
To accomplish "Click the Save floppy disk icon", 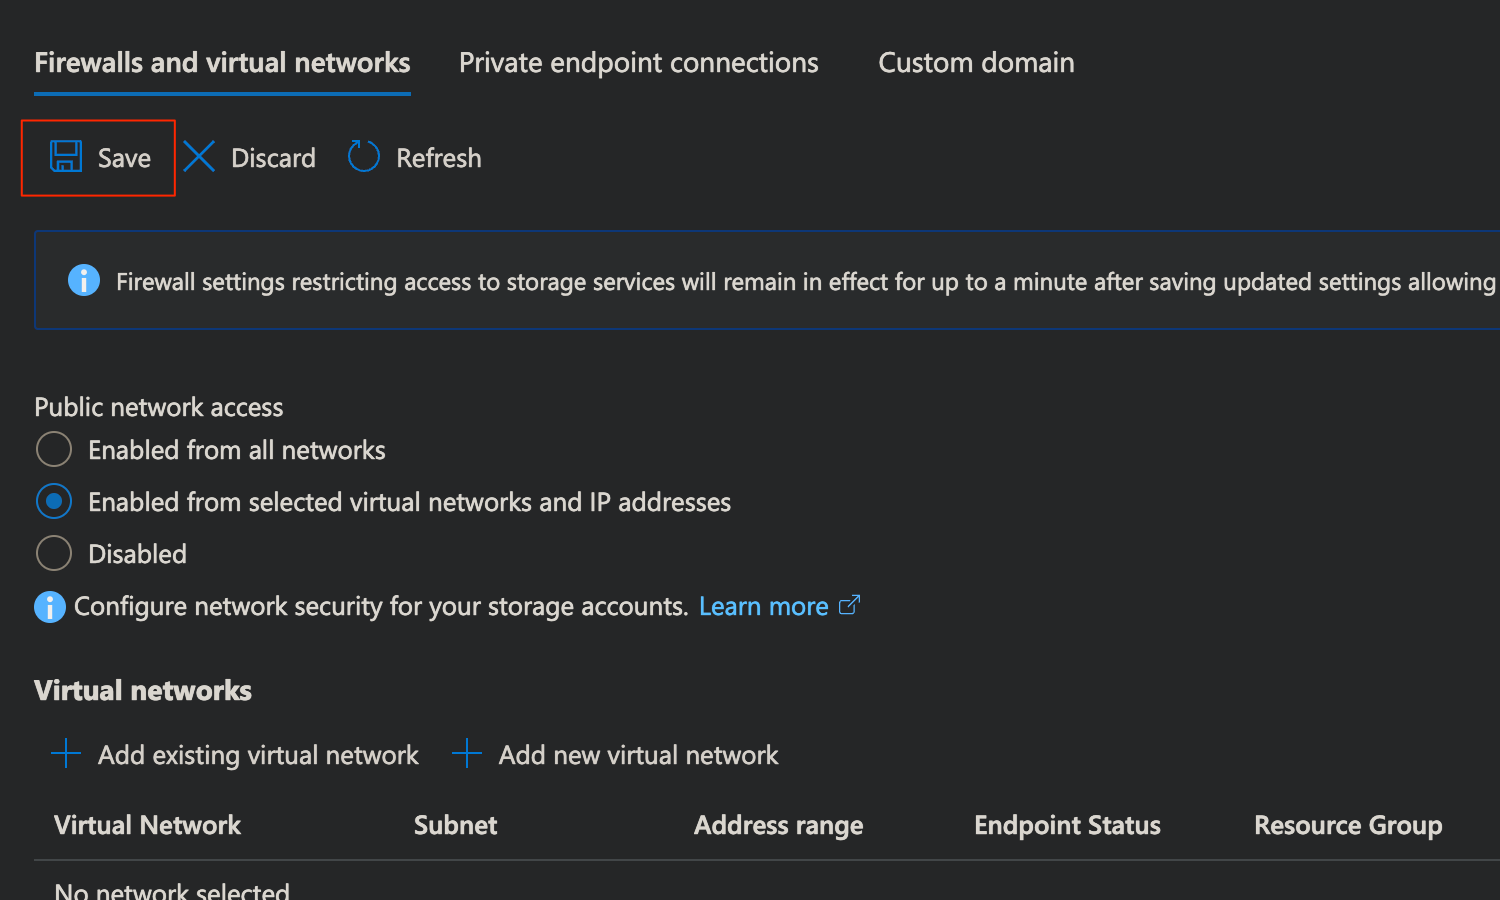I will pyautogui.click(x=66, y=157).
